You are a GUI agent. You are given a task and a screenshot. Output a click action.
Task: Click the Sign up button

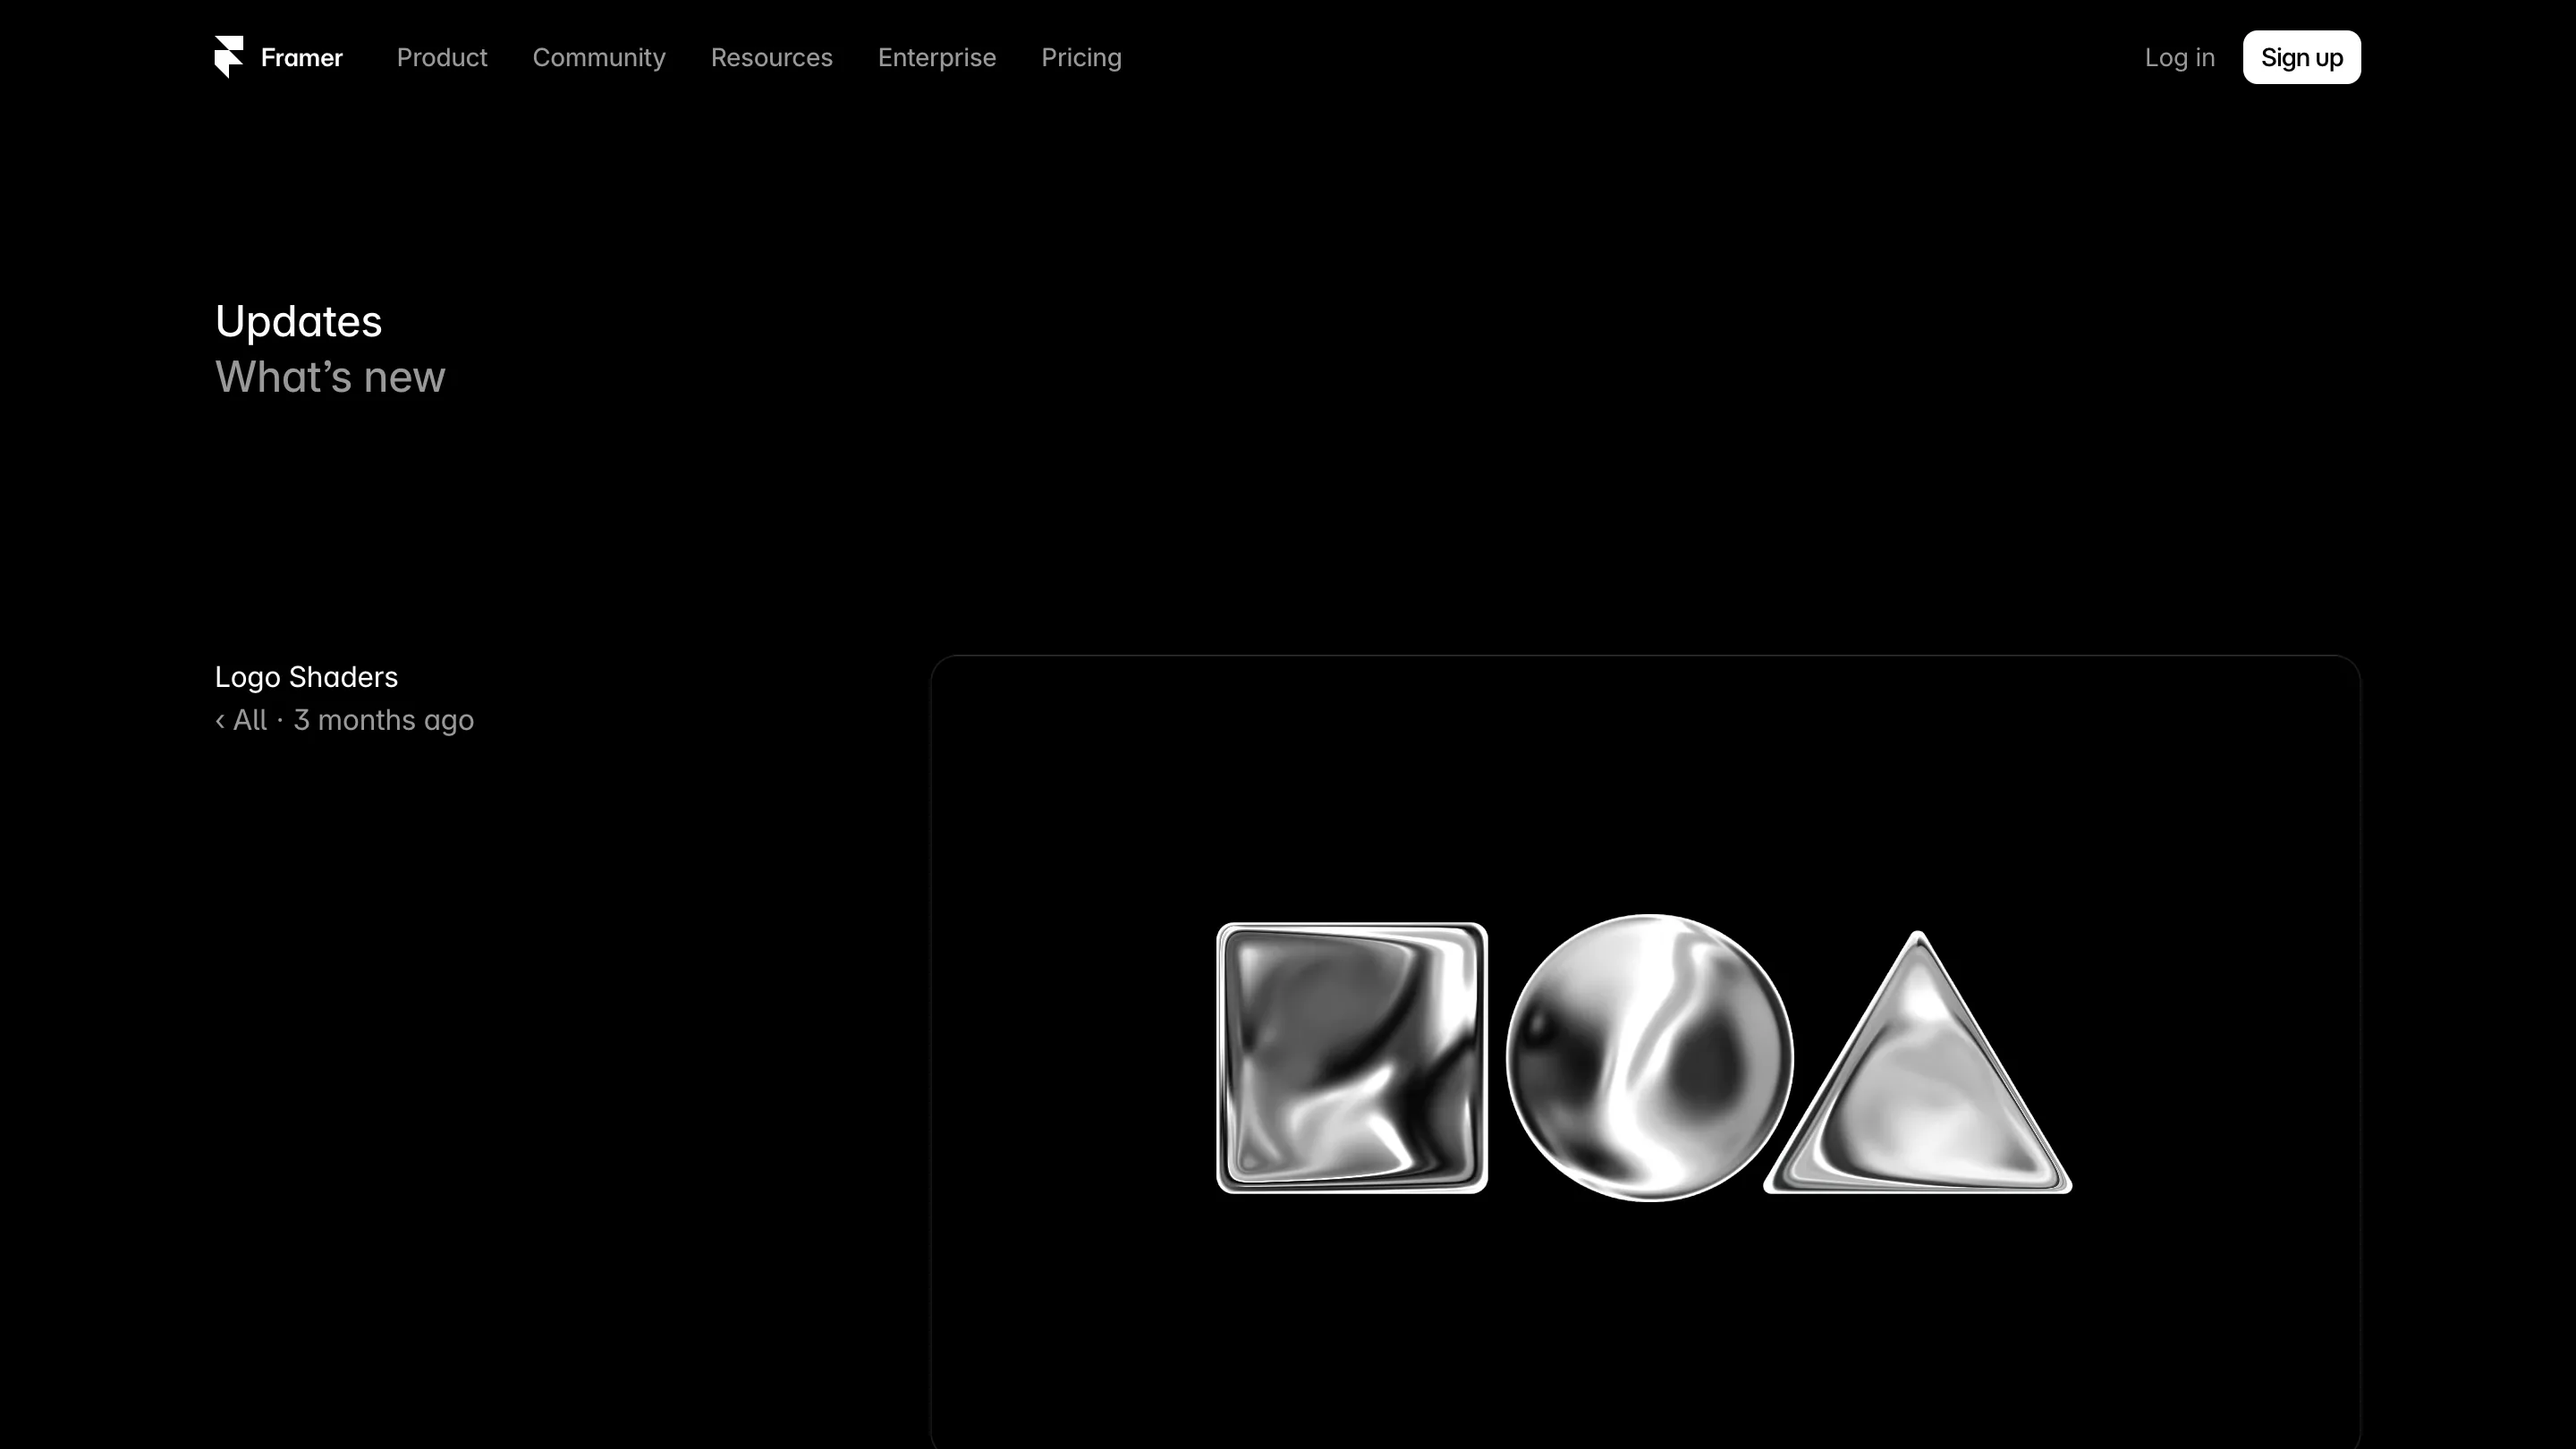coord(2302,58)
